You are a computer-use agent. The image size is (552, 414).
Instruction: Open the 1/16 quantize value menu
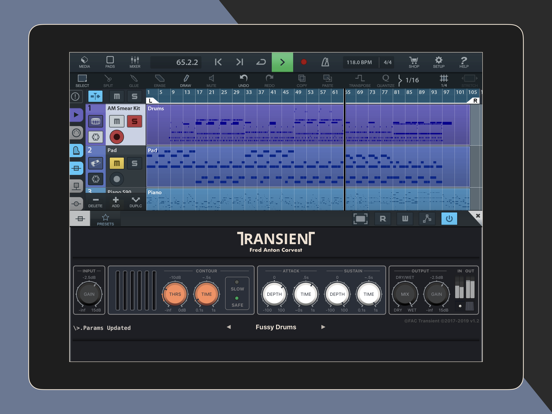(x=409, y=80)
